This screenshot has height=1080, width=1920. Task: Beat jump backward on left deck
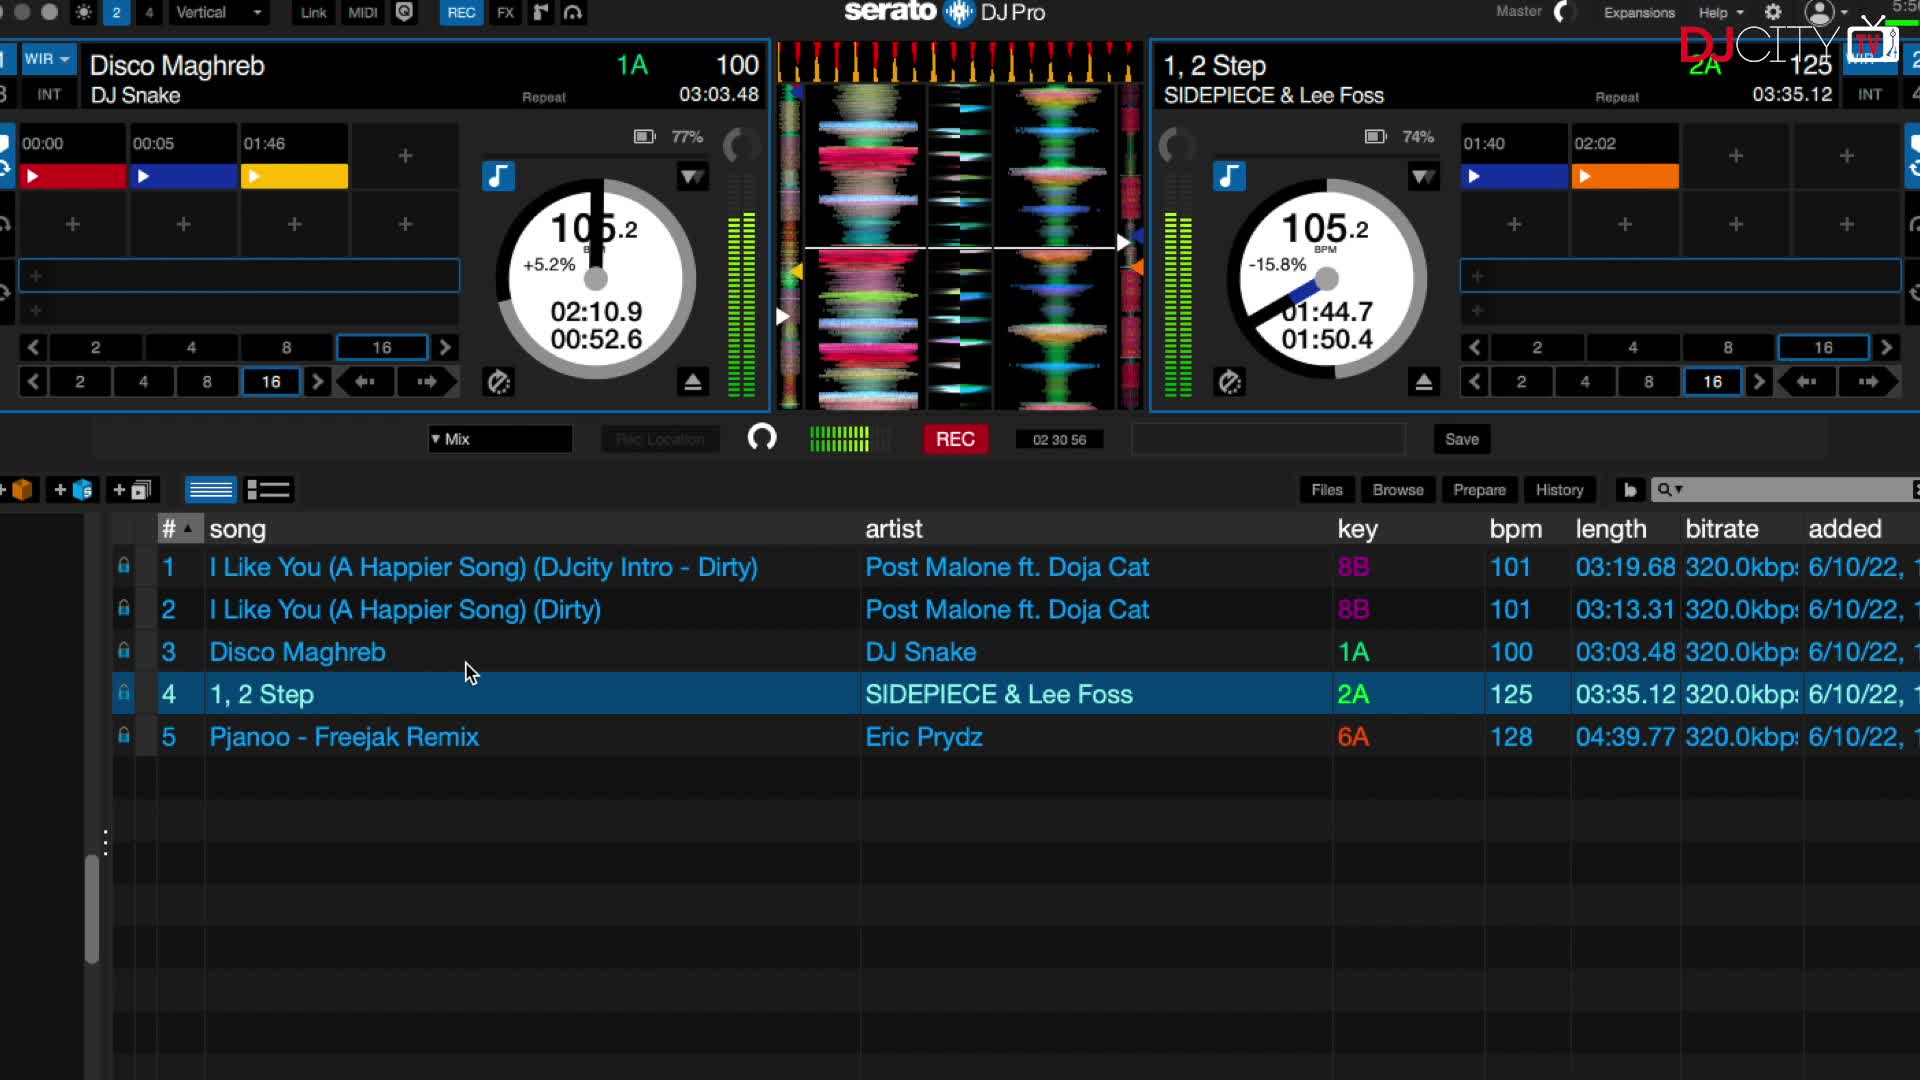click(365, 382)
